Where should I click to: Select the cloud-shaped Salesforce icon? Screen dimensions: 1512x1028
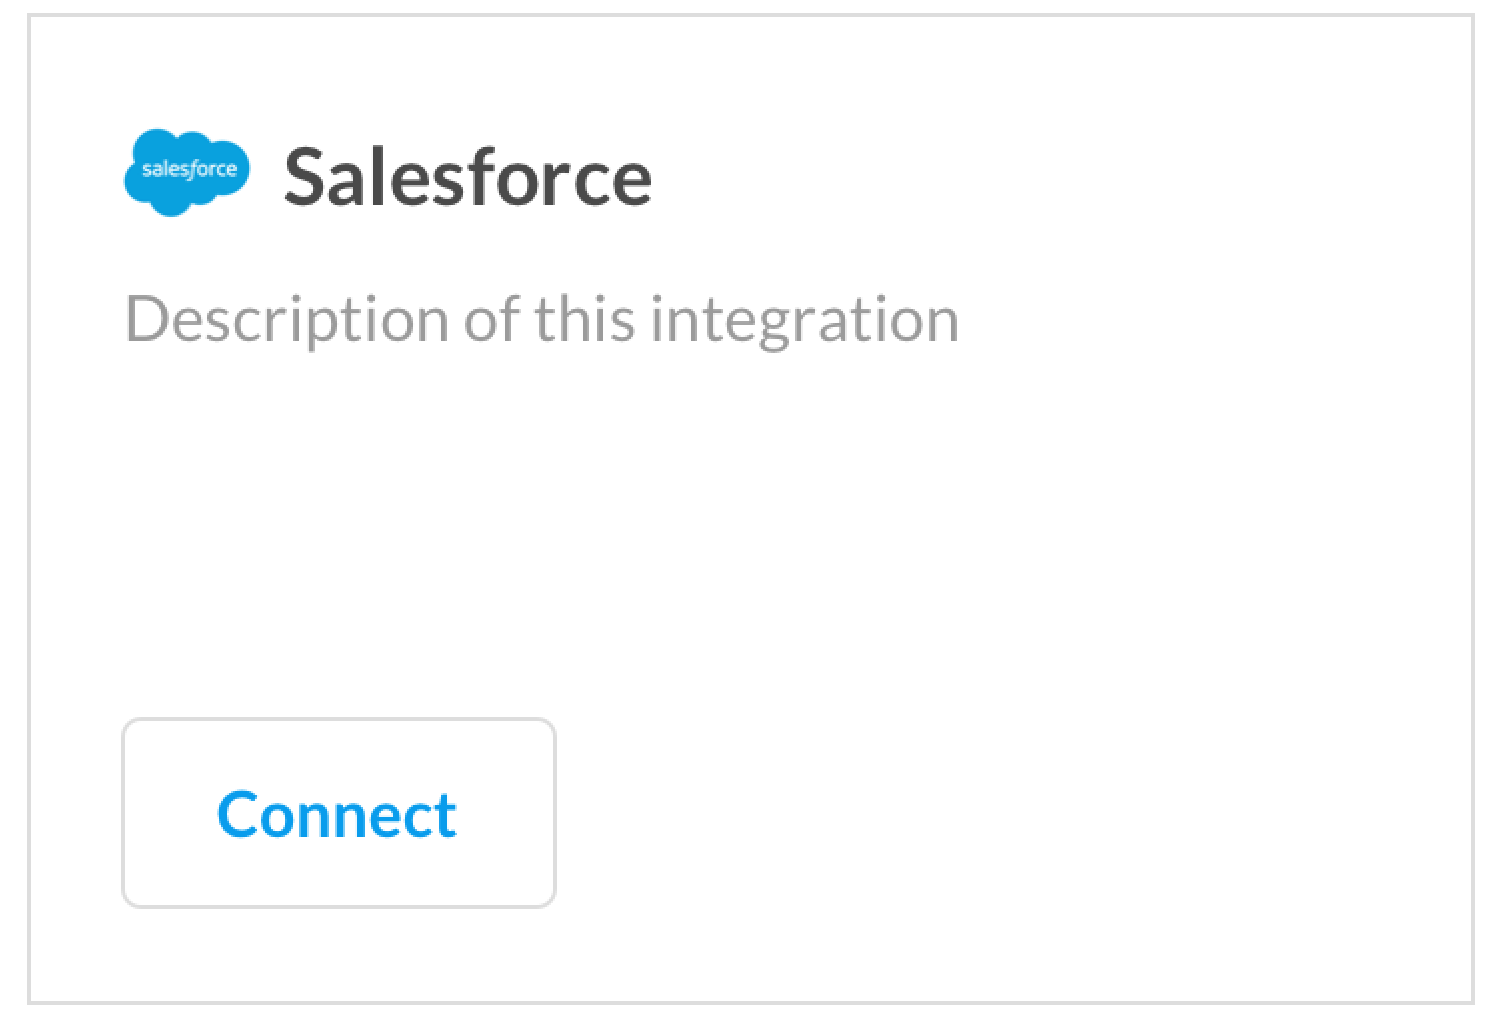point(187,172)
